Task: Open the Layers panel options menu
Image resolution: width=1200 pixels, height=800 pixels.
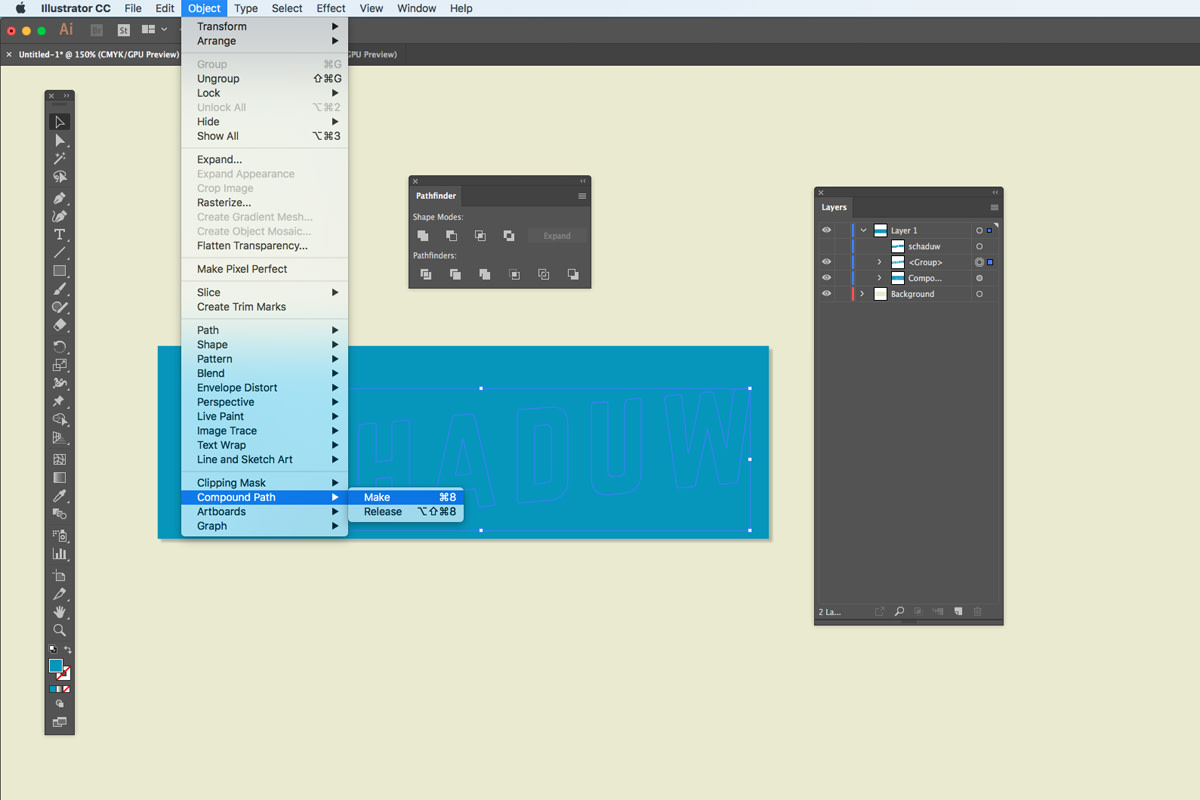Action: tap(994, 208)
